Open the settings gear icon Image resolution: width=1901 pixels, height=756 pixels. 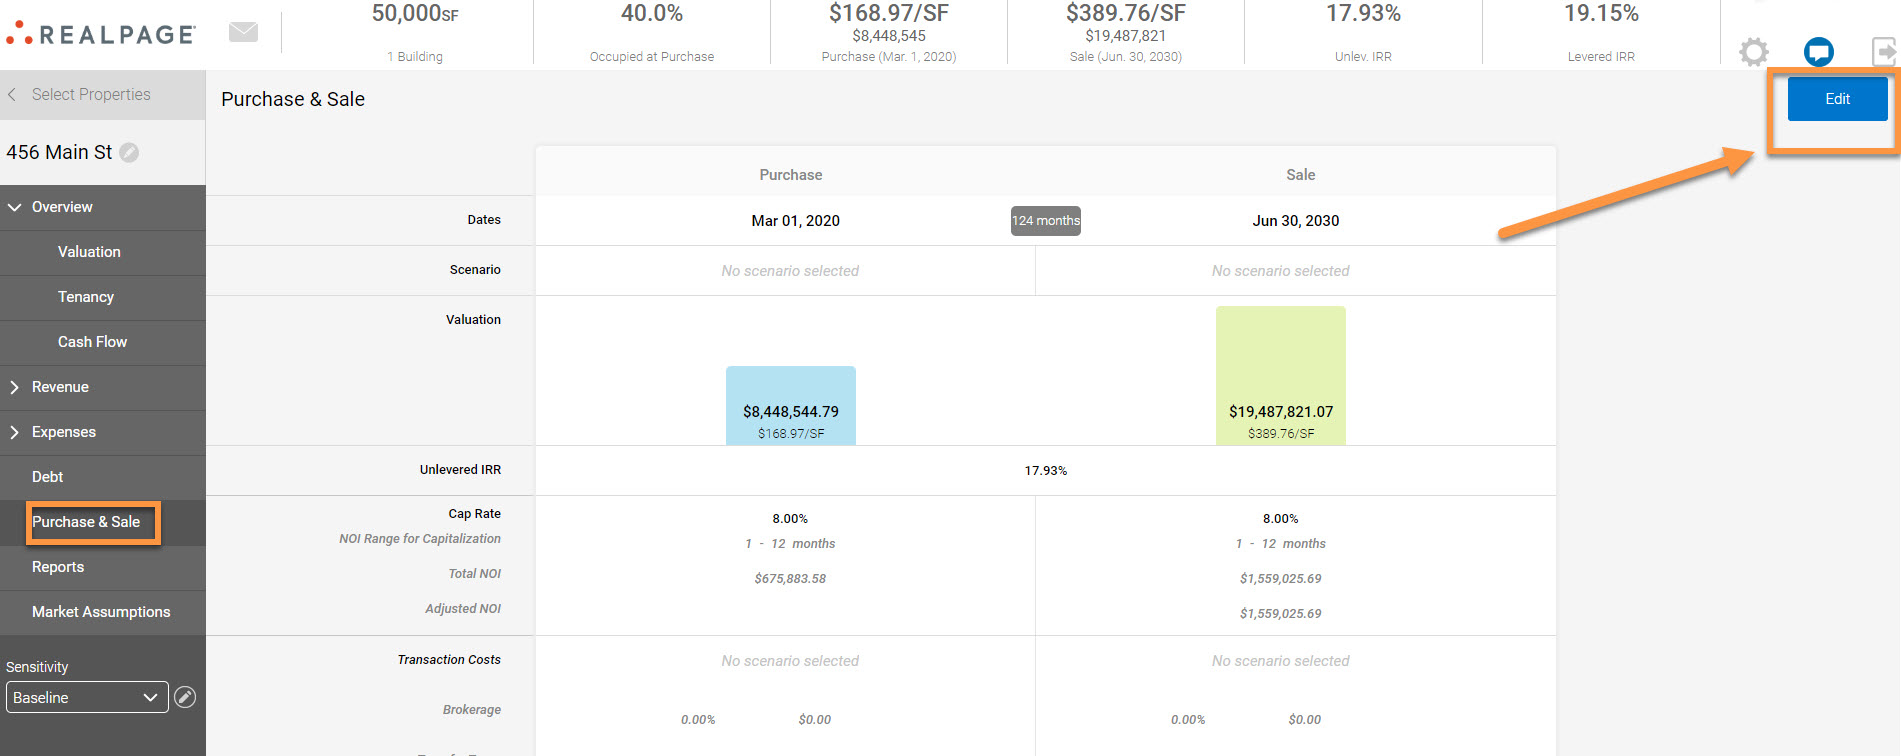[x=1753, y=52]
